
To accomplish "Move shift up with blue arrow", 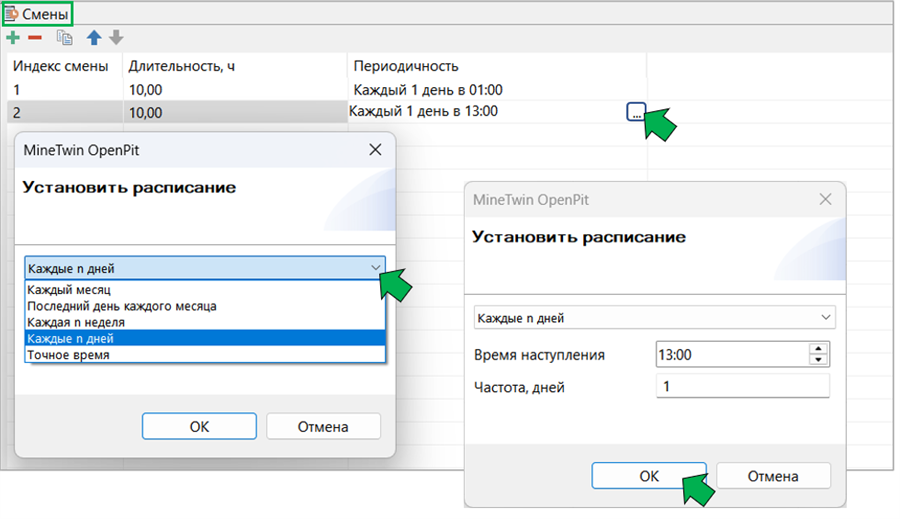I will click(x=94, y=38).
